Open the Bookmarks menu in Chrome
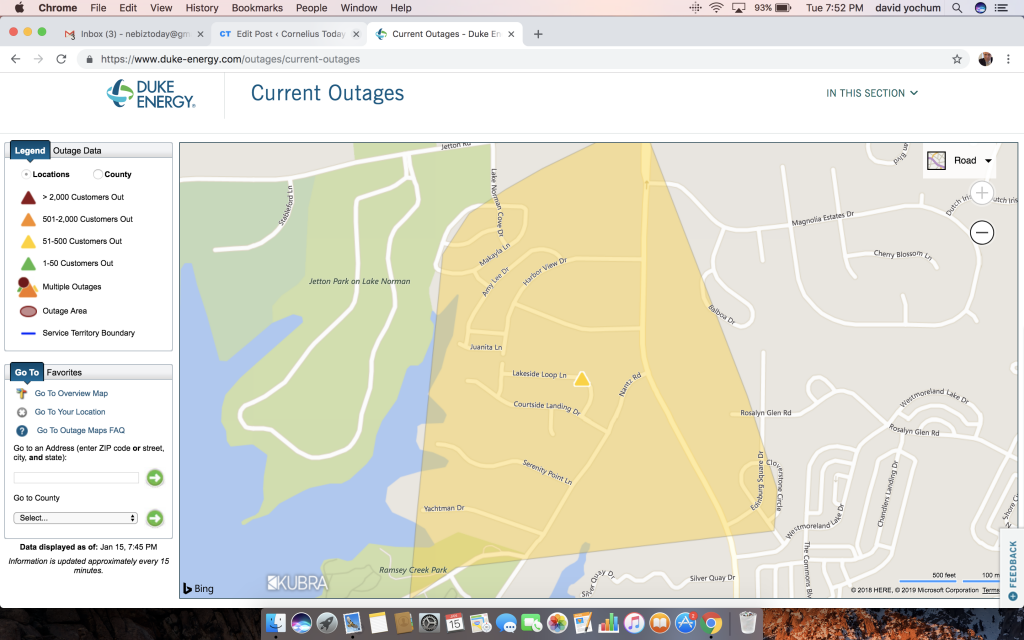 pyautogui.click(x=257, y=8)
